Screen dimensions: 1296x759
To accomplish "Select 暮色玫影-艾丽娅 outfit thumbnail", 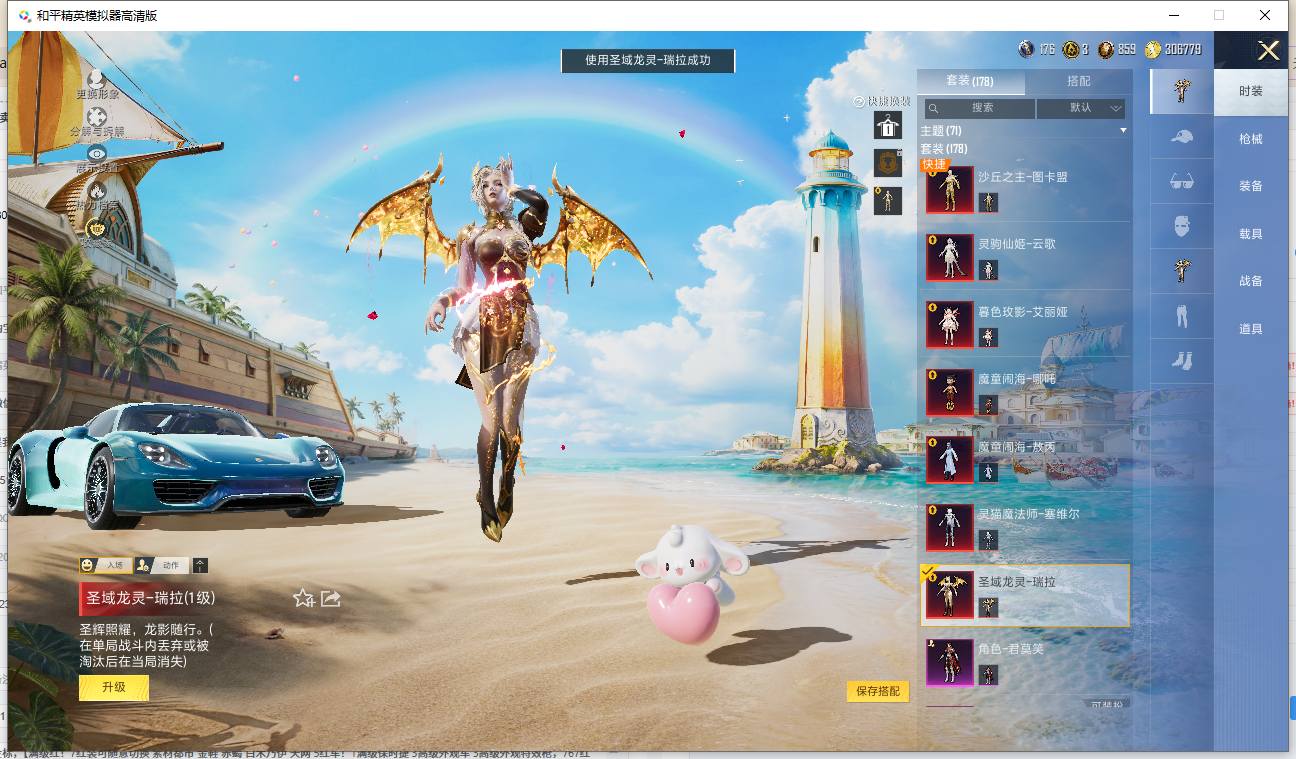I will (949, 324).
